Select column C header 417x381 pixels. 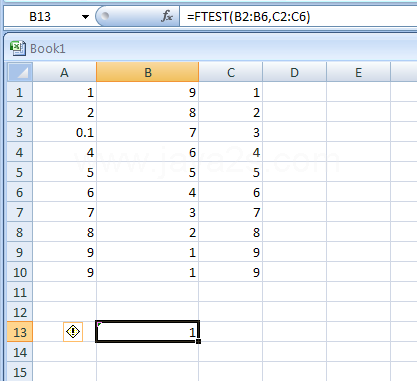coord(231,72)
